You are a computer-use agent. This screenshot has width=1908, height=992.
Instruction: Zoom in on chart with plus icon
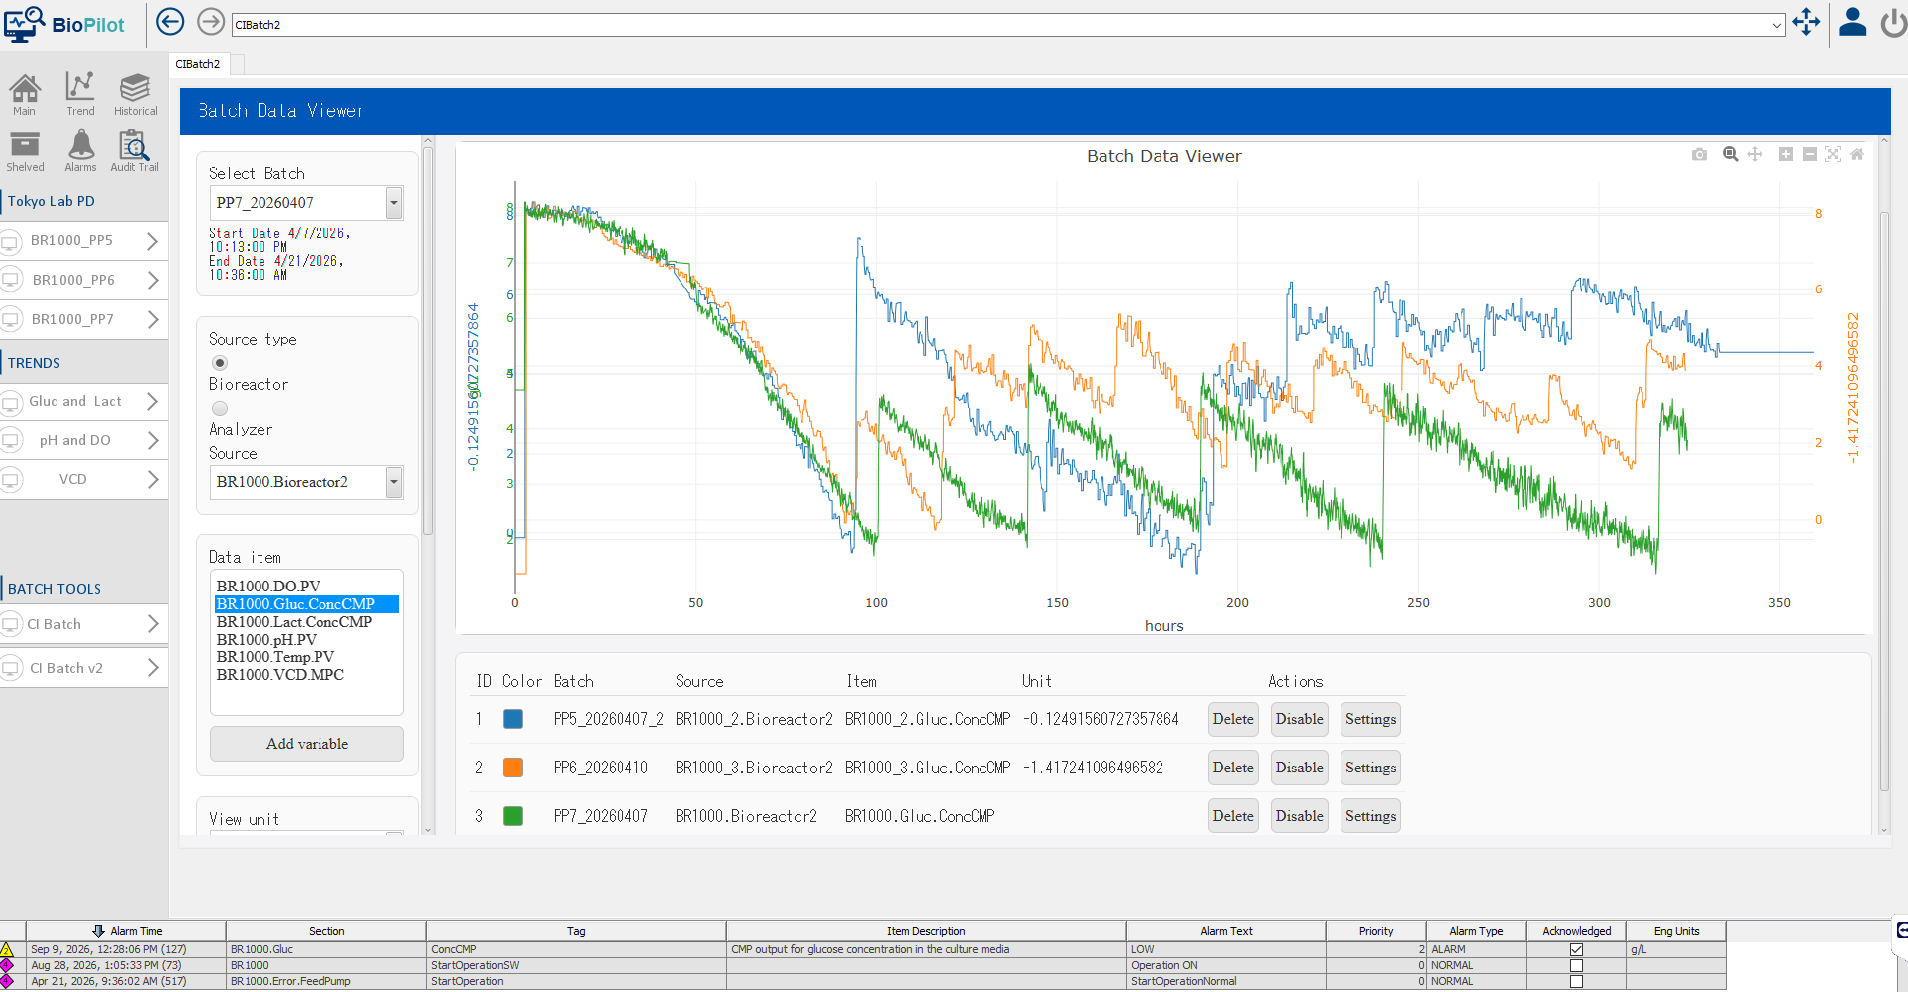click(1785, 154)
